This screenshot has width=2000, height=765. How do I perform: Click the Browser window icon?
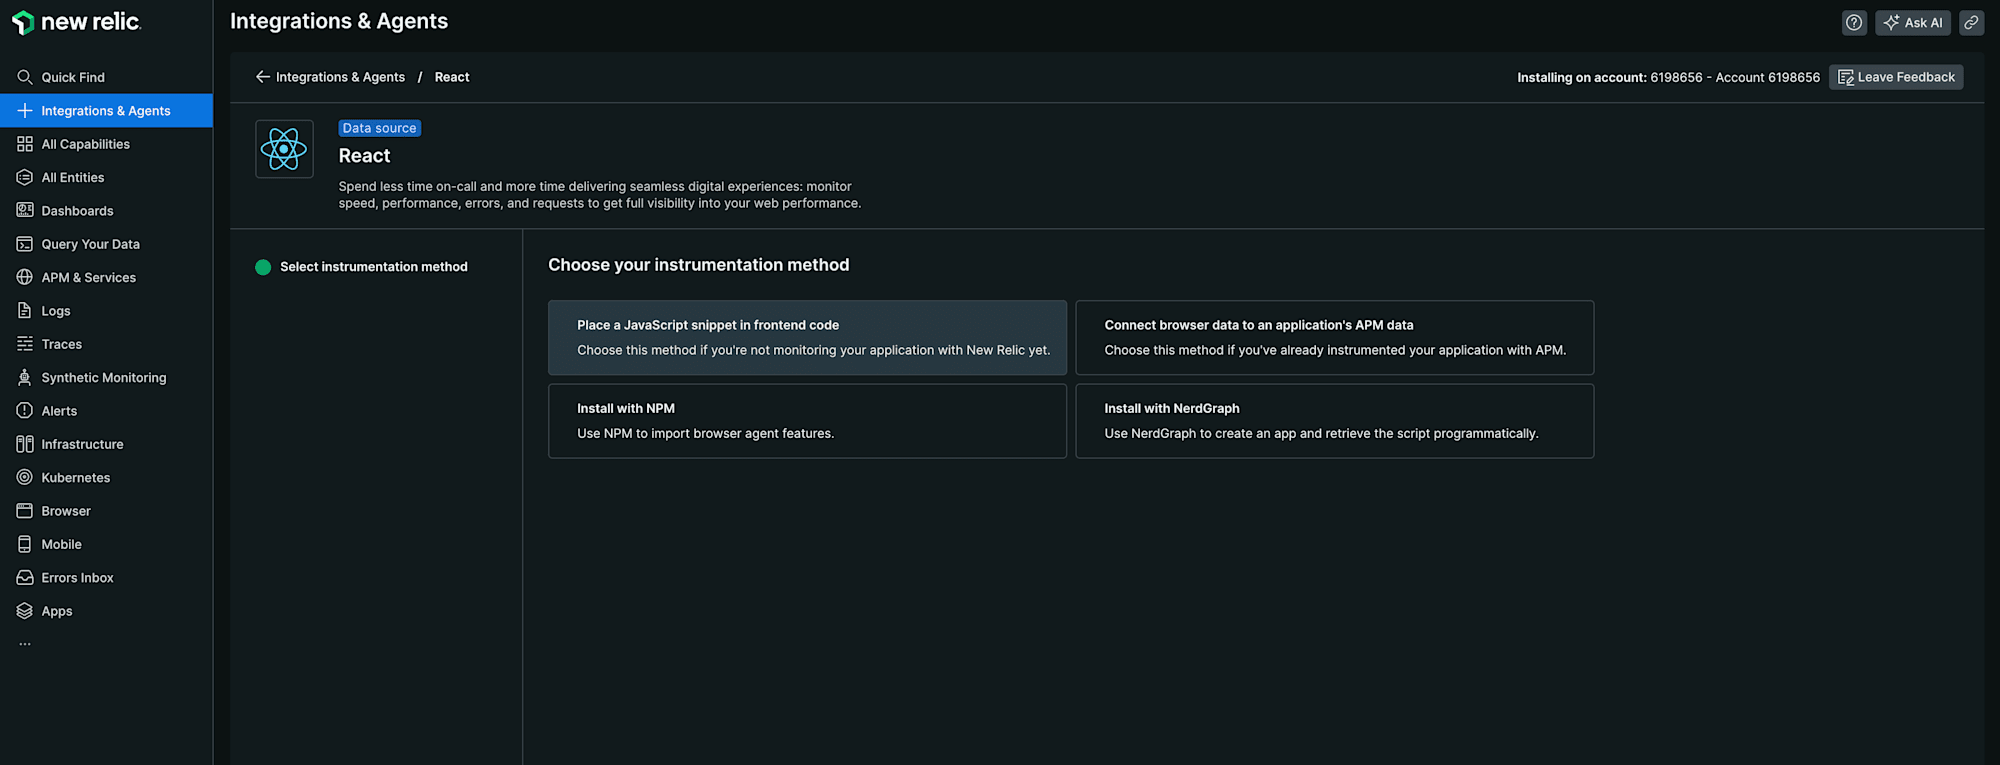pos(25,511)
